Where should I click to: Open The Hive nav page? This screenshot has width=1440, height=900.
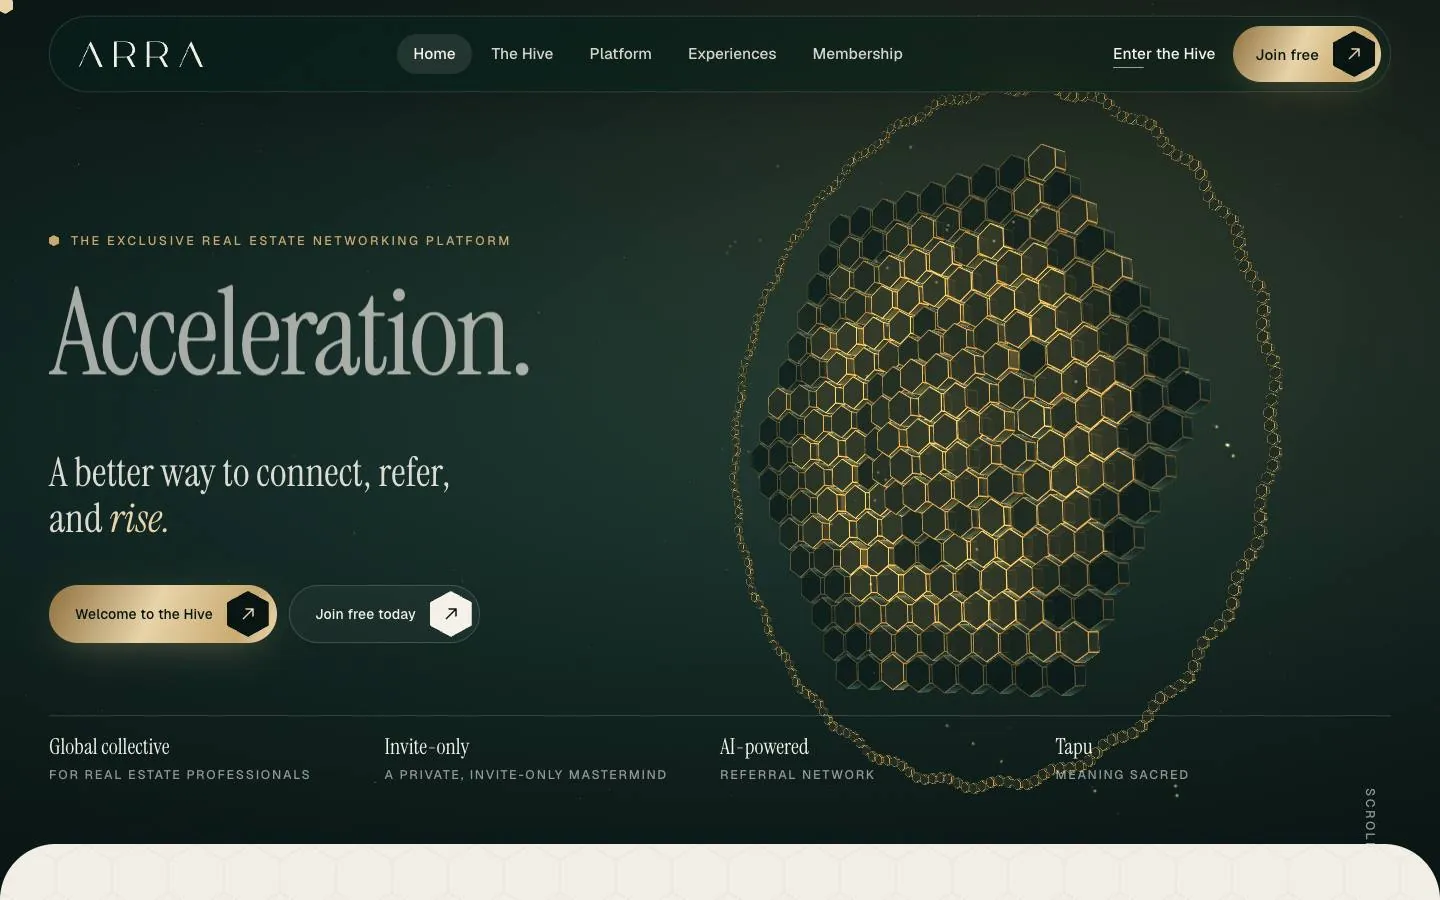pos(522,54)
